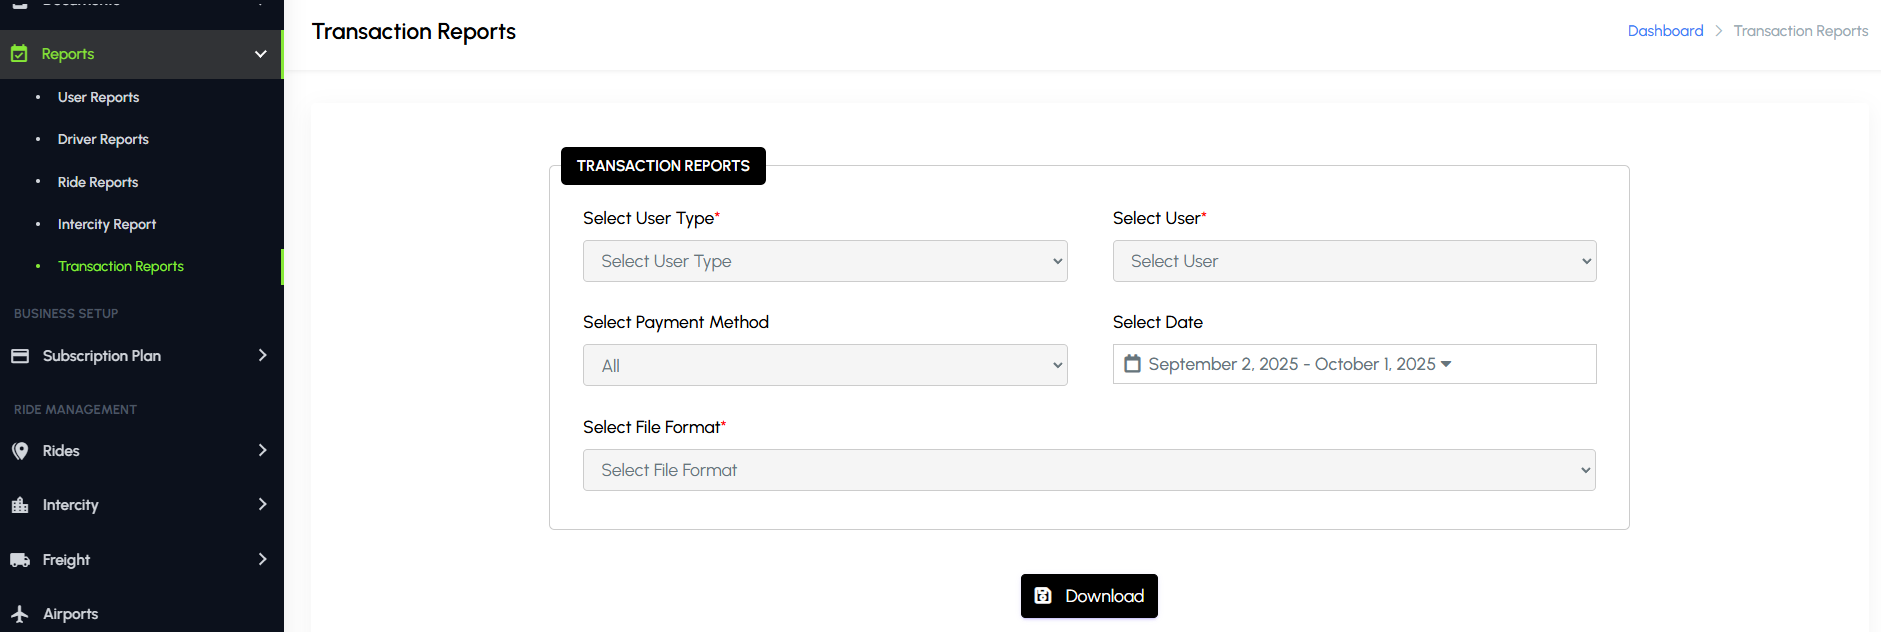Open the Select User Type dropdown
The image size is (1881, 632).
click(x=825, y=261)
